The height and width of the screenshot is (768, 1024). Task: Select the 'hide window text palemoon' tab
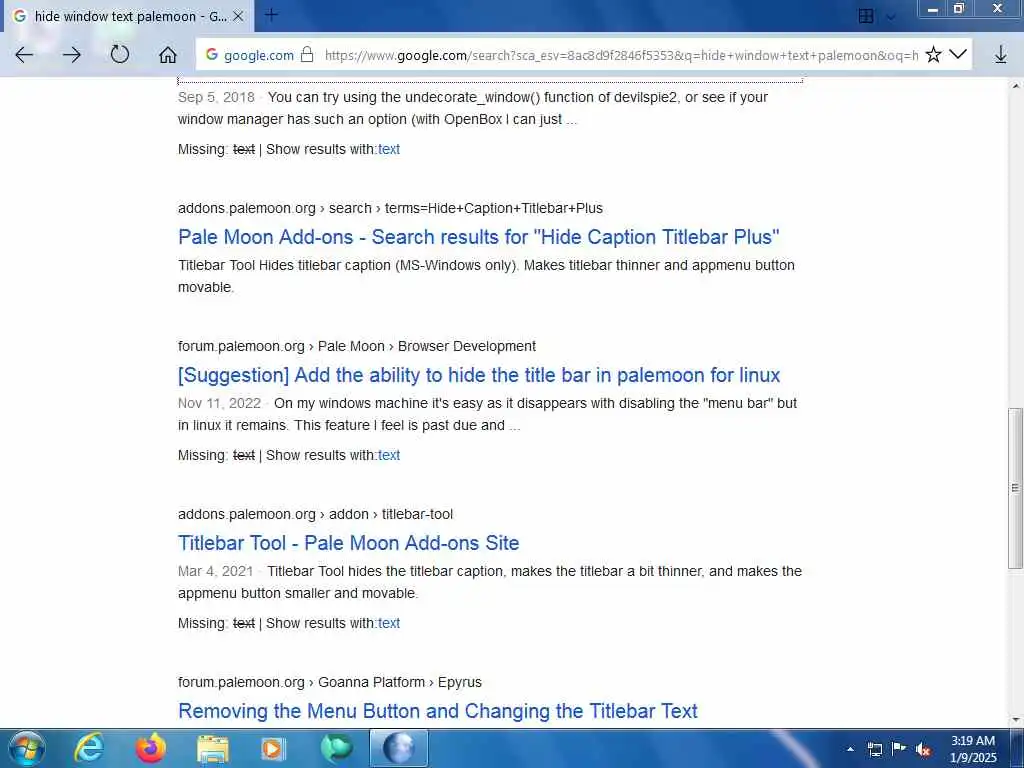coord(129,16)
